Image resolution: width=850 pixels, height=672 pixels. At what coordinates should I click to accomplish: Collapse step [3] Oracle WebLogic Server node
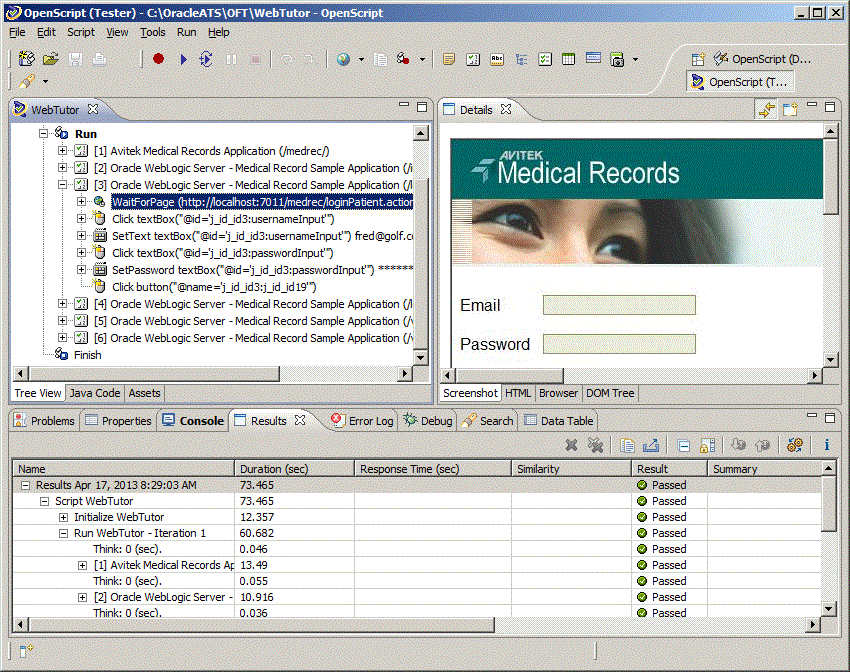(x=63, y=185)
